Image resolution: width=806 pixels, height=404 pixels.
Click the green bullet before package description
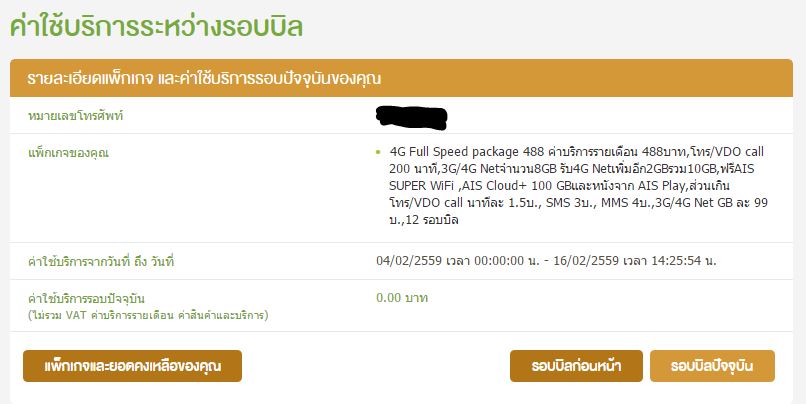(378, 152)
